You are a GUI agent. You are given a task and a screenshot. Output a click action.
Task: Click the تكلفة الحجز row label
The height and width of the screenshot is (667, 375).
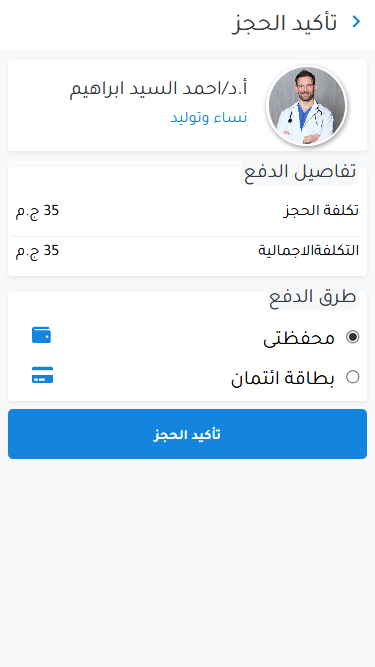[x=321, y=210]
